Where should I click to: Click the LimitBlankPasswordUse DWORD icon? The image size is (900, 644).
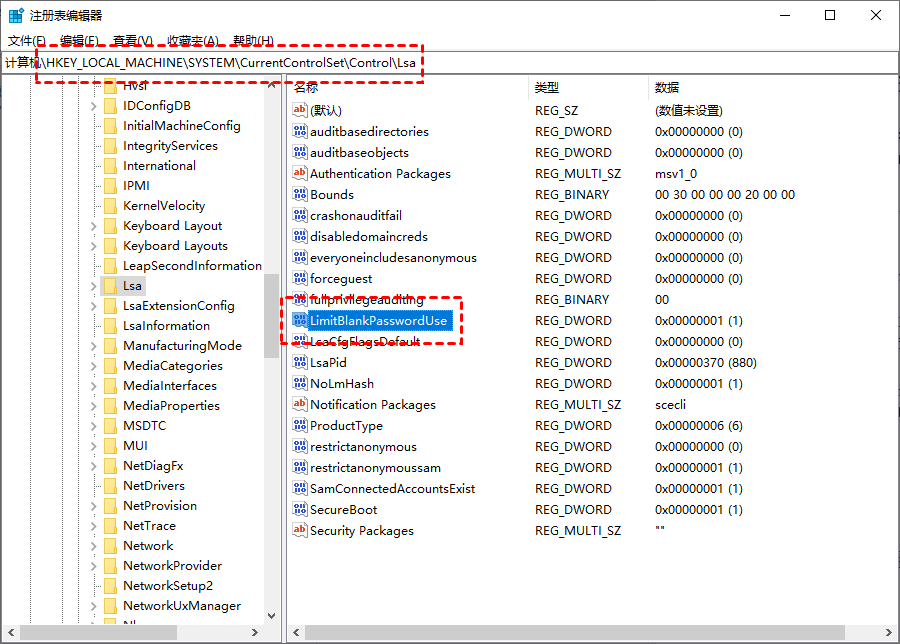coord(300,320)
